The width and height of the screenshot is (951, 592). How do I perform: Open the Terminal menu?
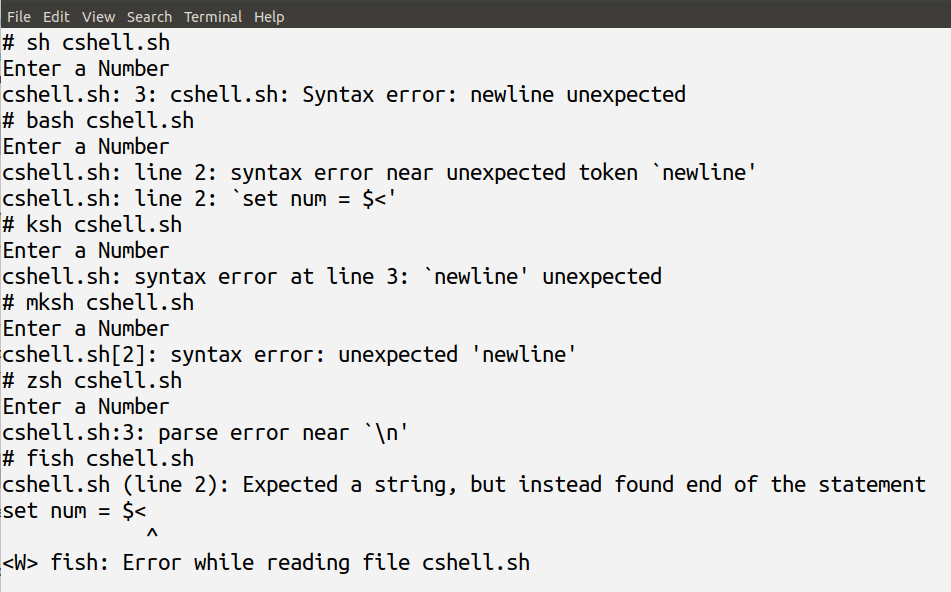[x=211, y=16]
